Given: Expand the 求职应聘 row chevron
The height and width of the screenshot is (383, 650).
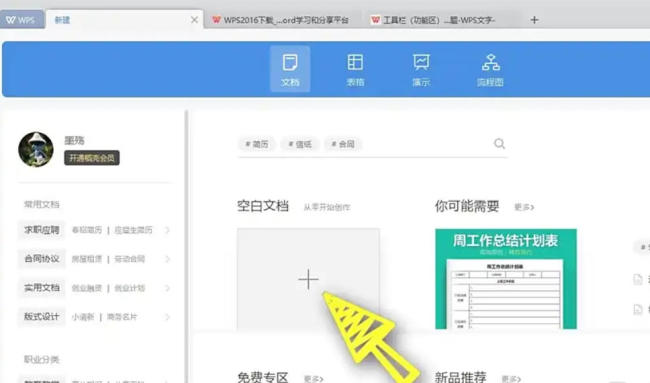Looking at the screenshot, I should (167, 230).
